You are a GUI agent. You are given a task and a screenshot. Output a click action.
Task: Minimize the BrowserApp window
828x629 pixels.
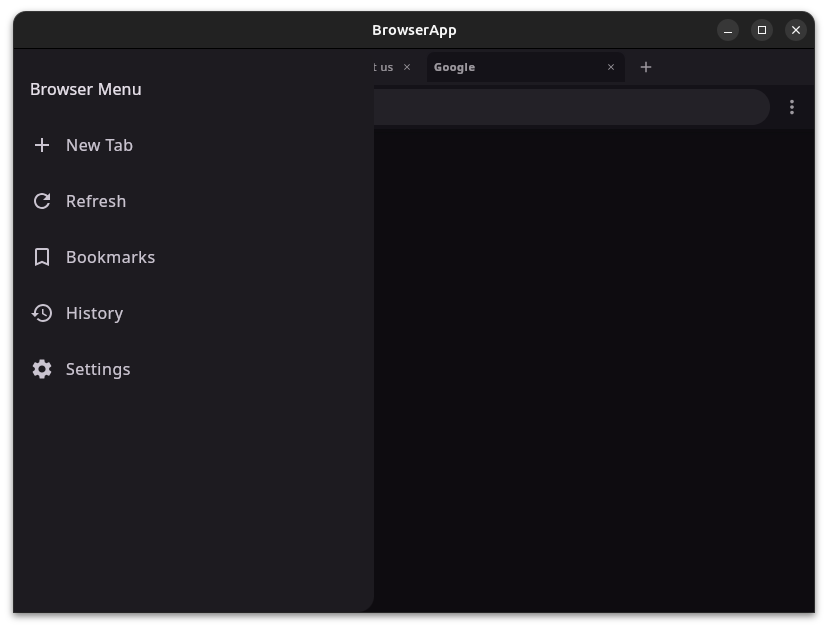pos(728,30)
